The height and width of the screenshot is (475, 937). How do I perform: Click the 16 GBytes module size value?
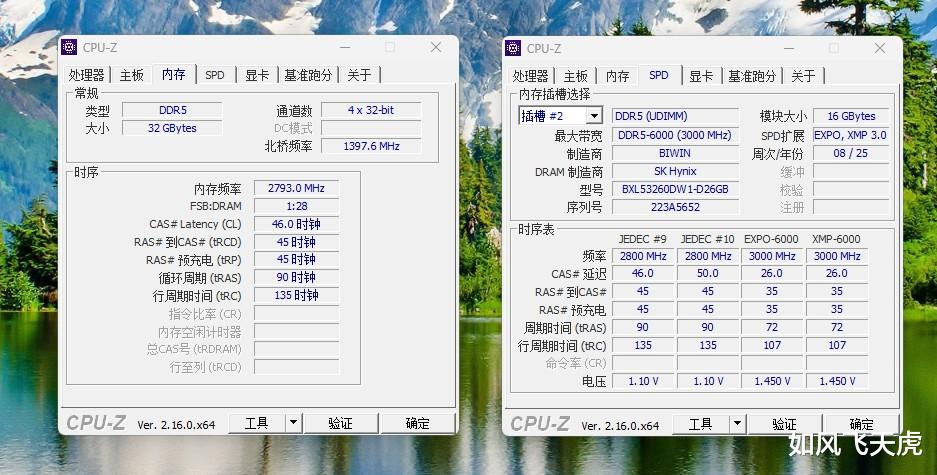click(851, 116)
